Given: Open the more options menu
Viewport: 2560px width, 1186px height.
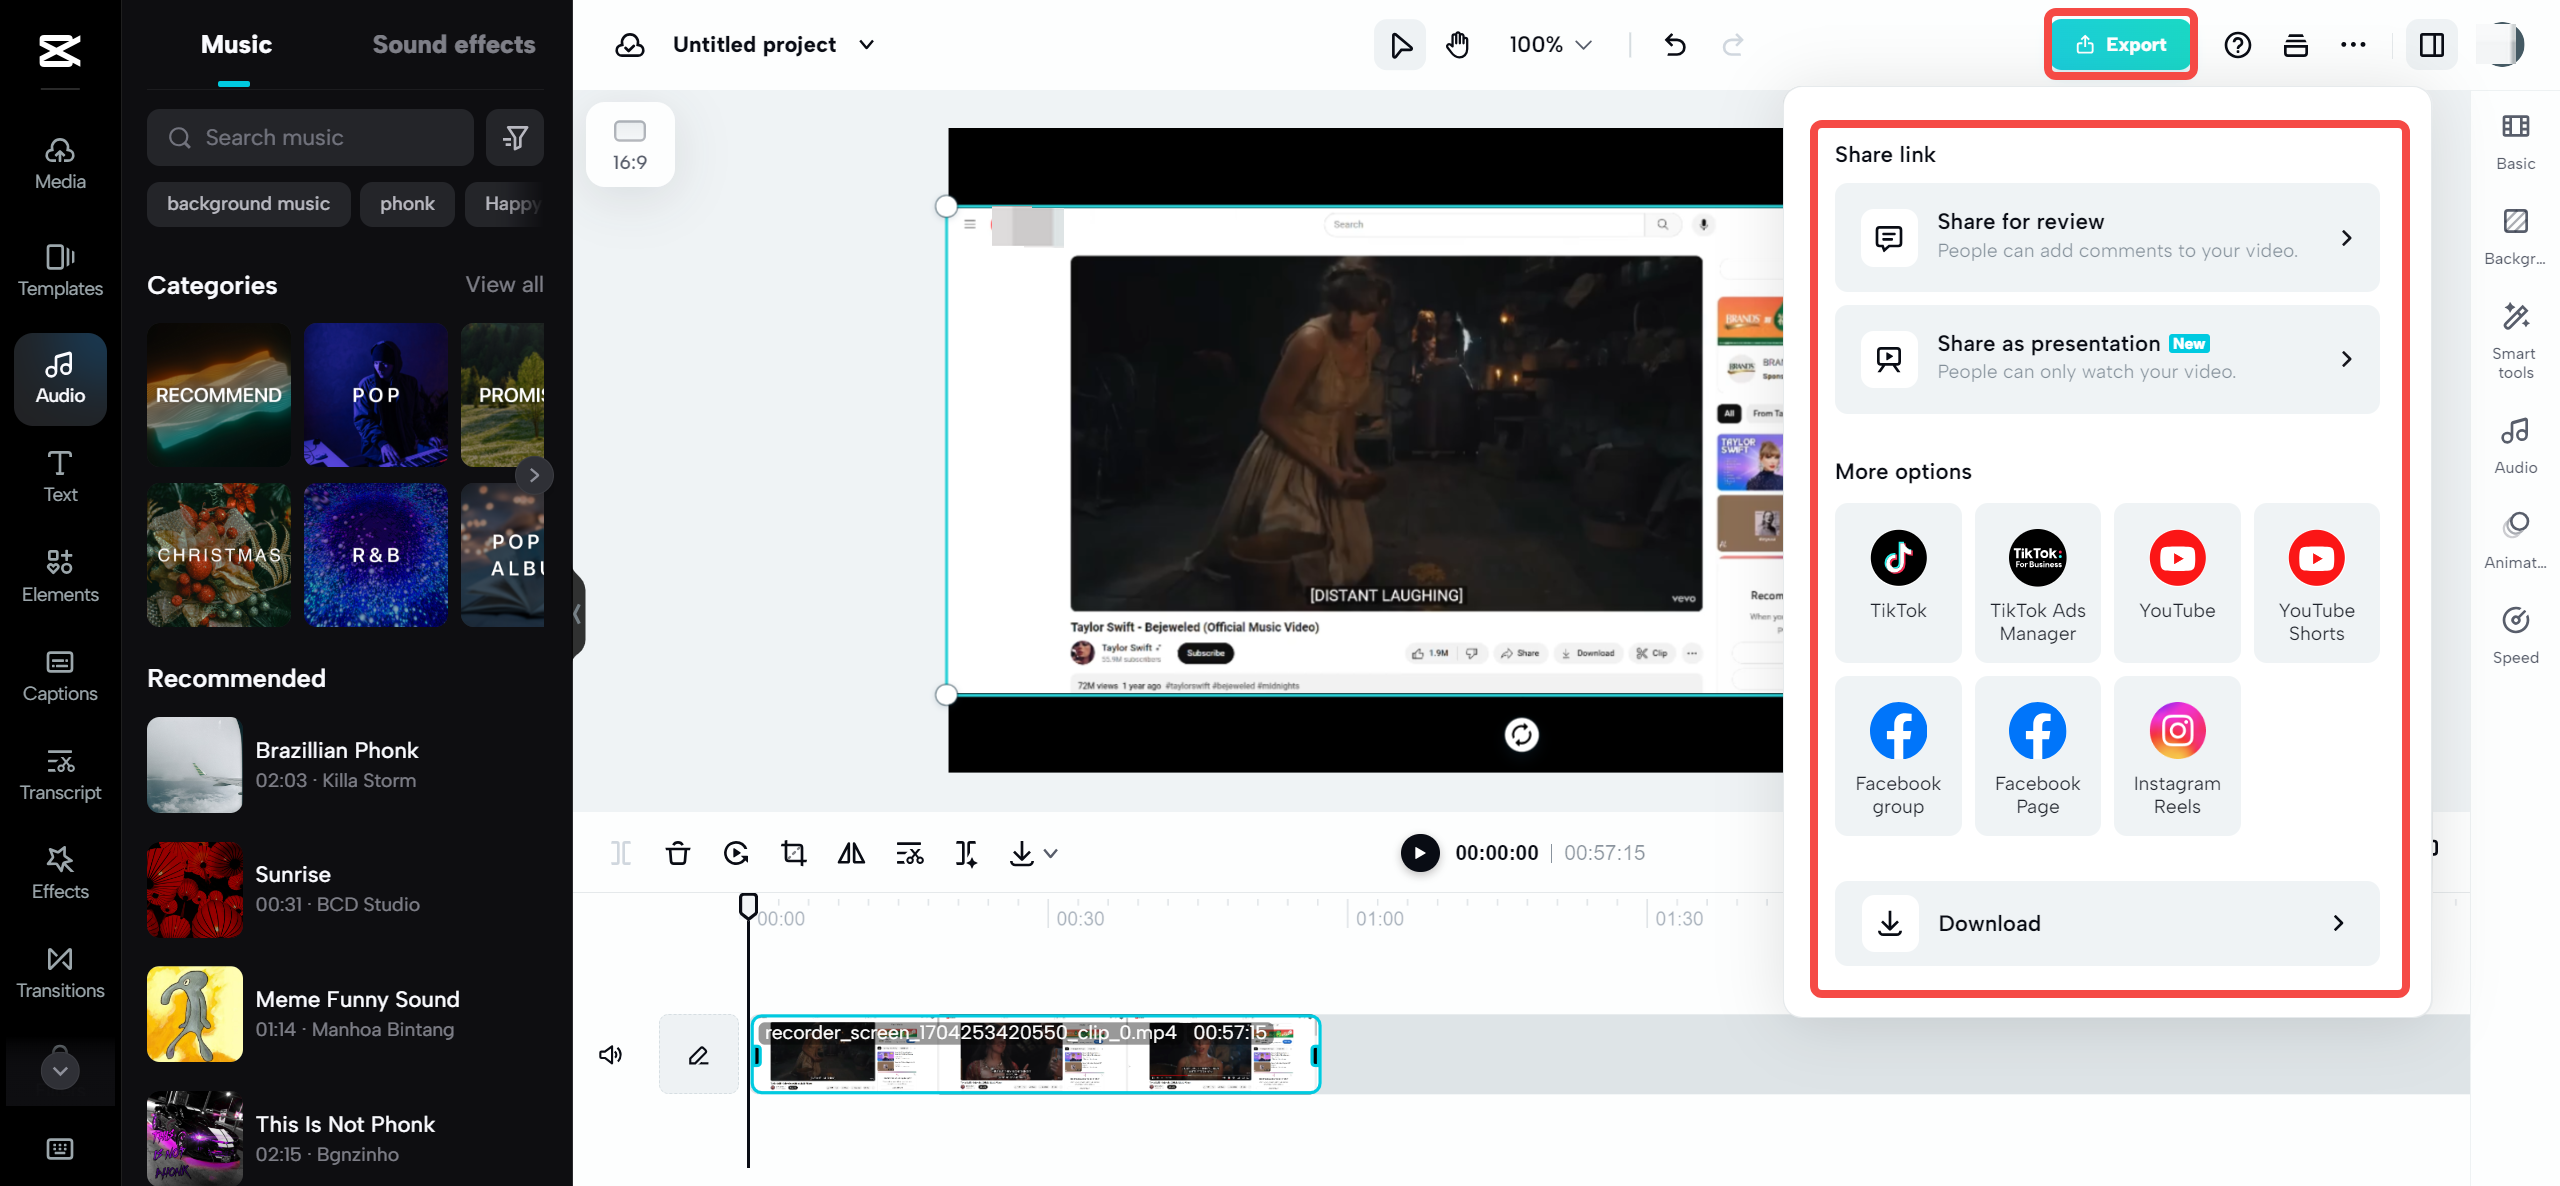Looking at the screenshot, I should pyautogui.click(x=2354, y=44).
